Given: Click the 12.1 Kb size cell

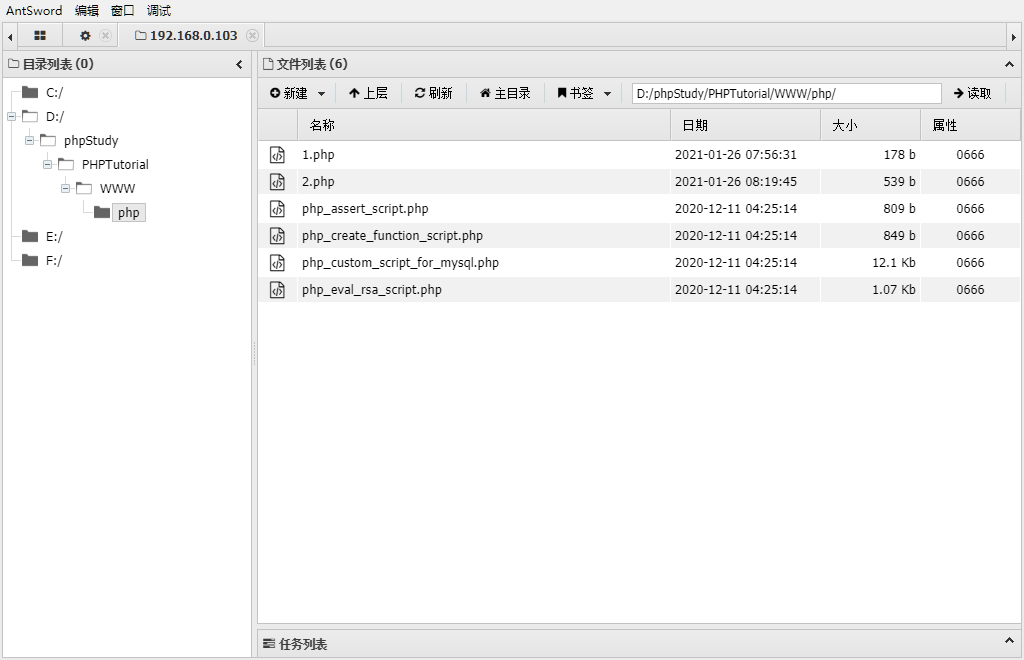Looking at the screenshot, I should point(893,263).
